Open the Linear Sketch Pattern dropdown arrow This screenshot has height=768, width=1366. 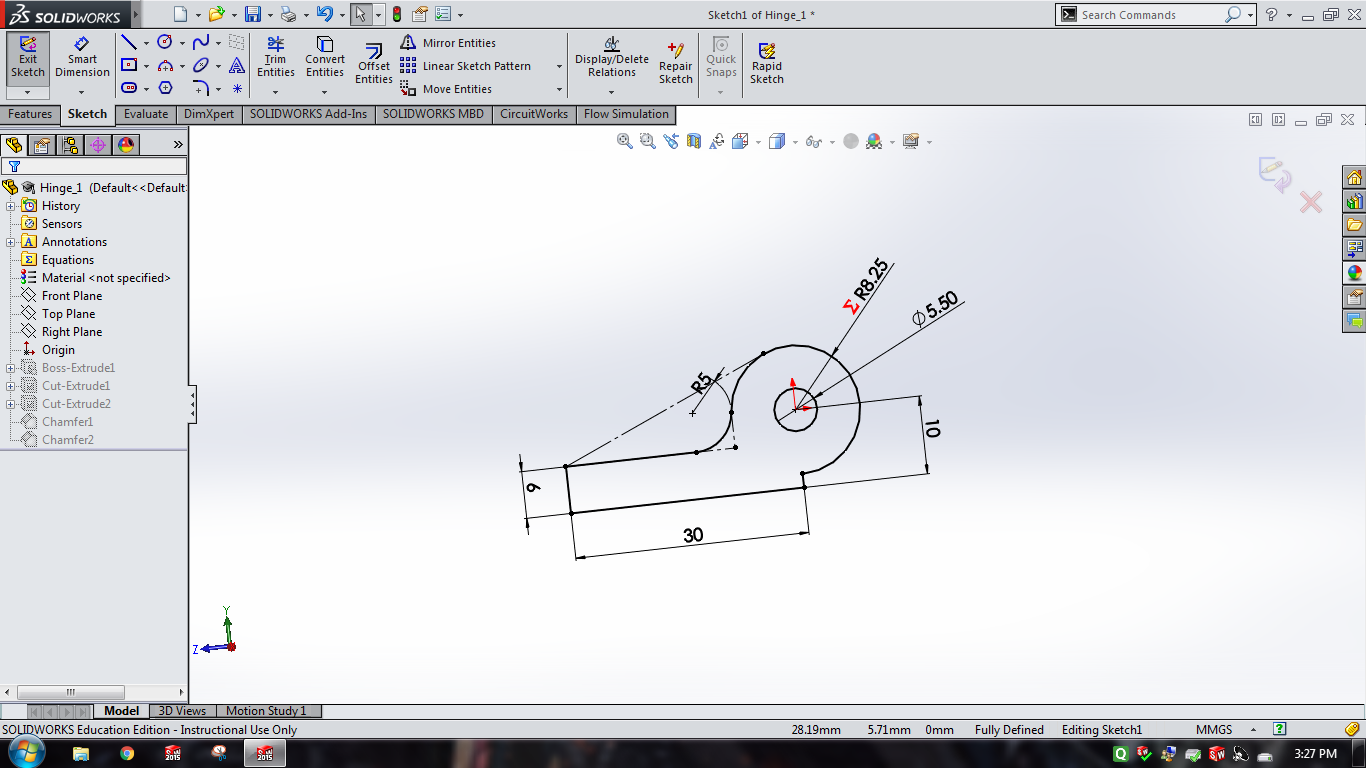tap(559, 66)
